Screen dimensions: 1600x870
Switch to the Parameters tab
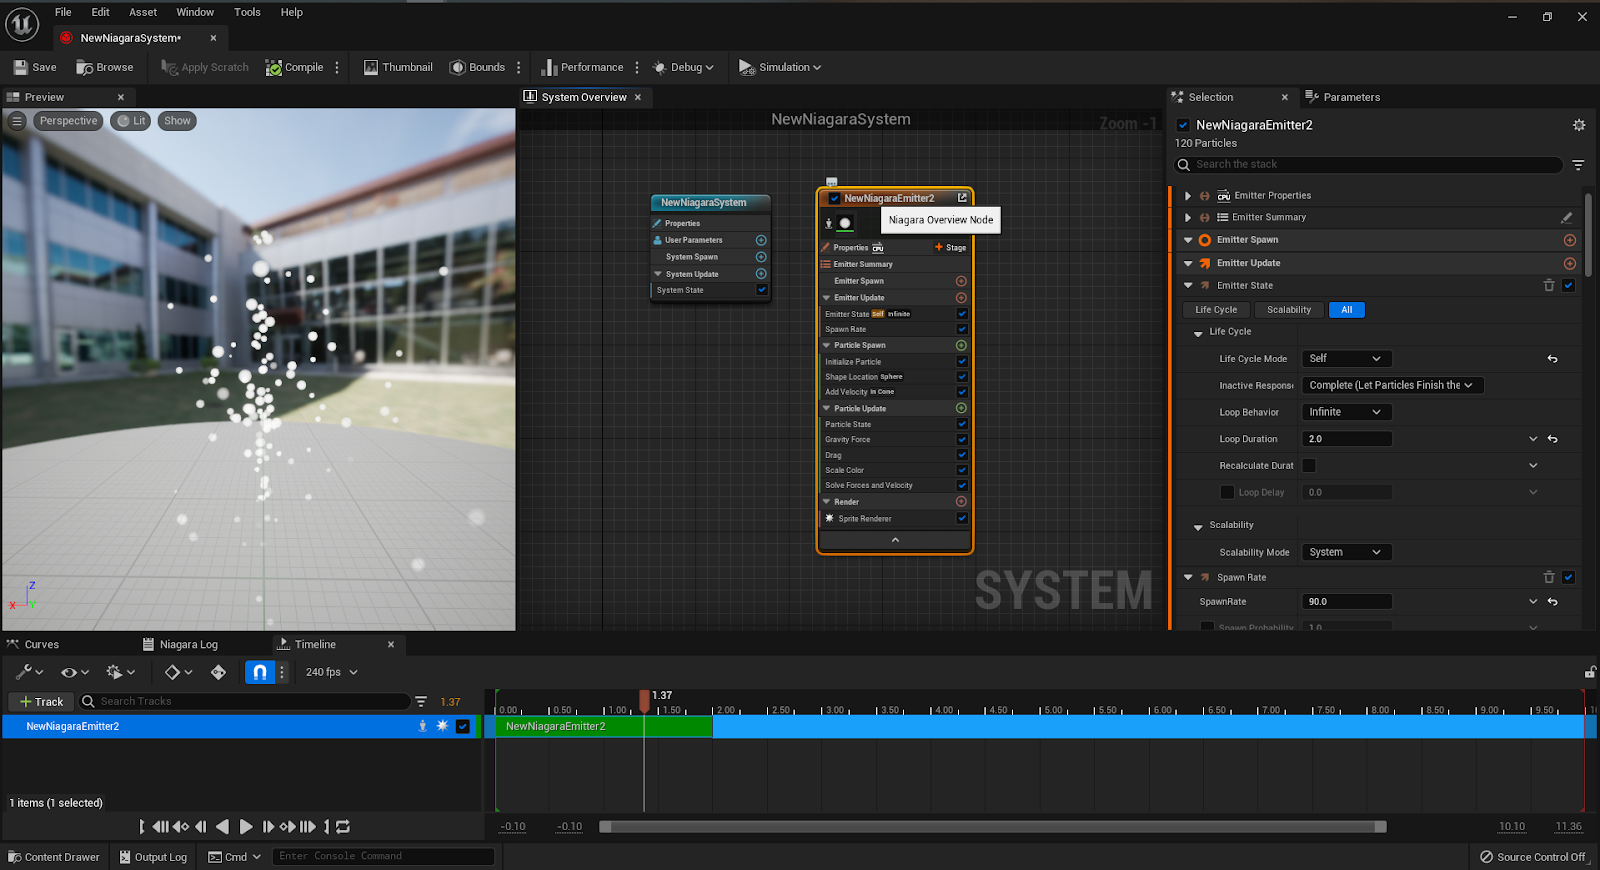pos(1342,97)
